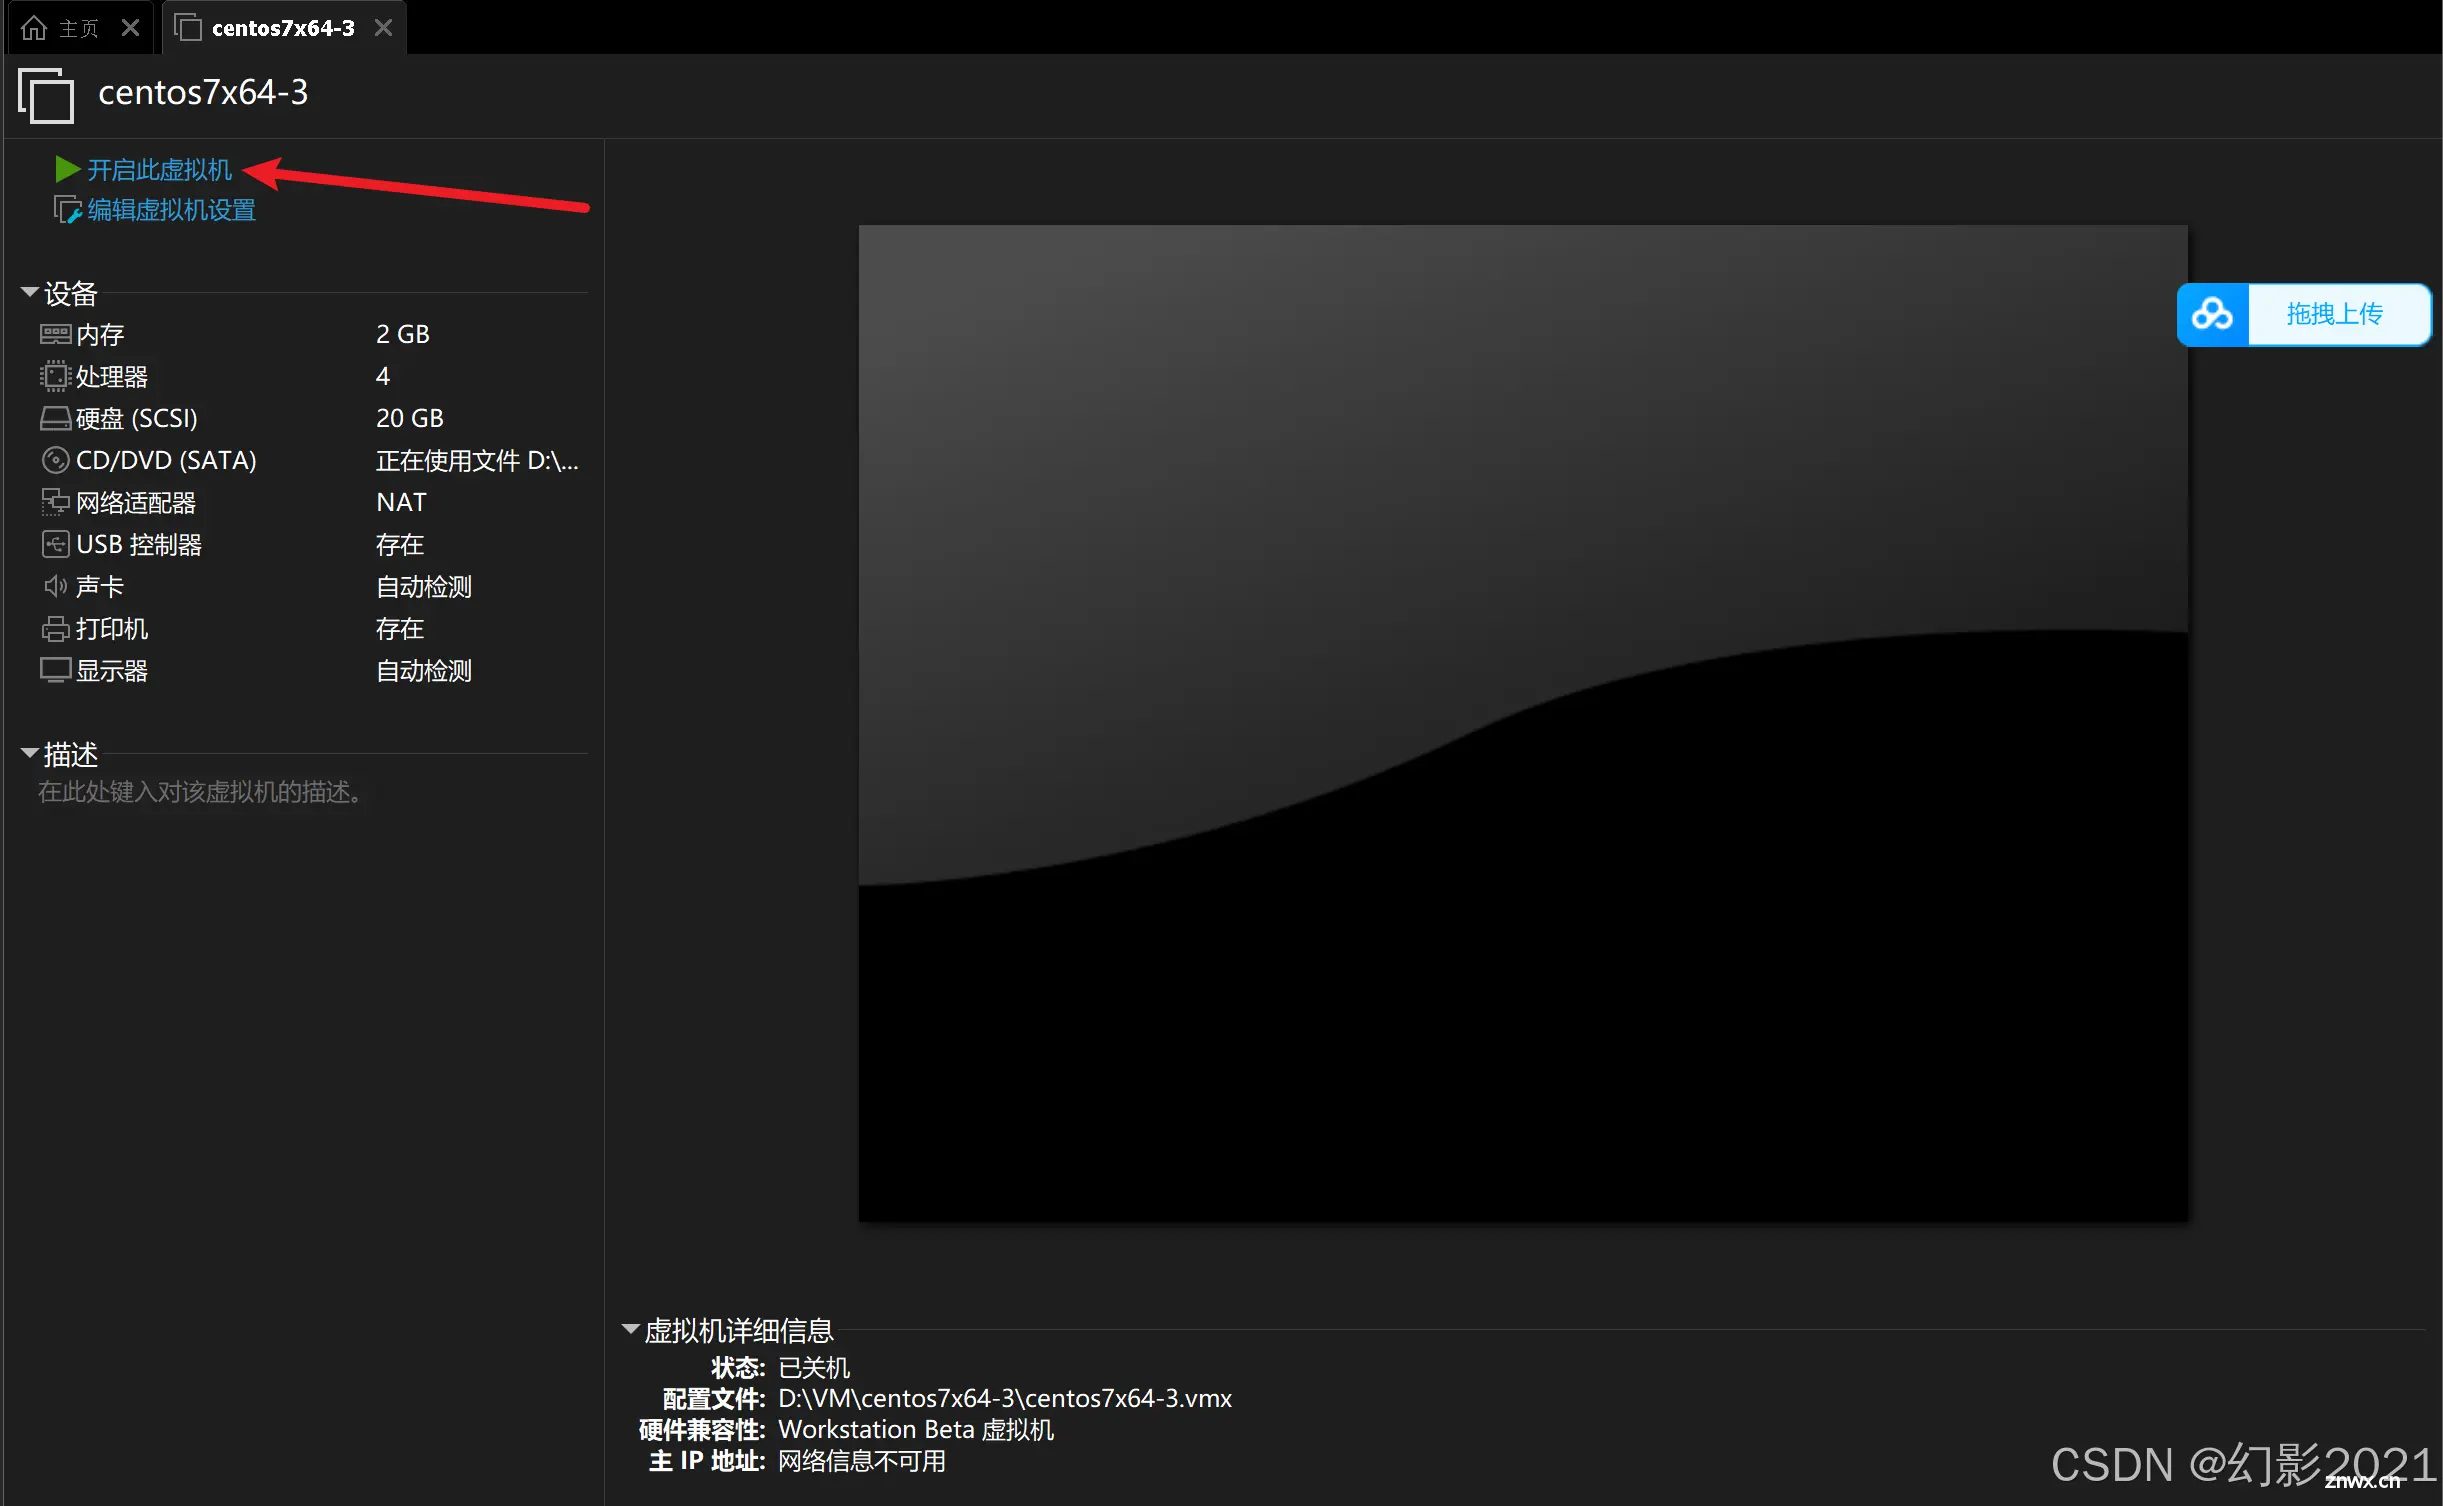Open 编辑虚拟机设置 link
The image size is (2443, 1506).
172,210
